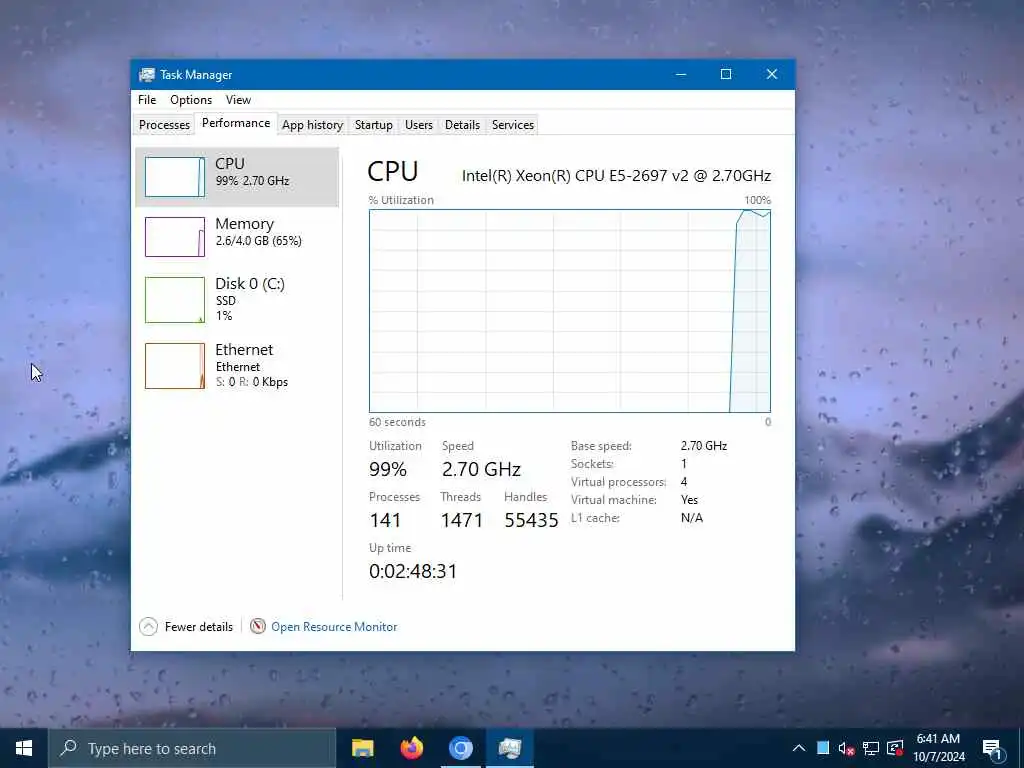Click the Fewer details chevron icon

point(148,626)
